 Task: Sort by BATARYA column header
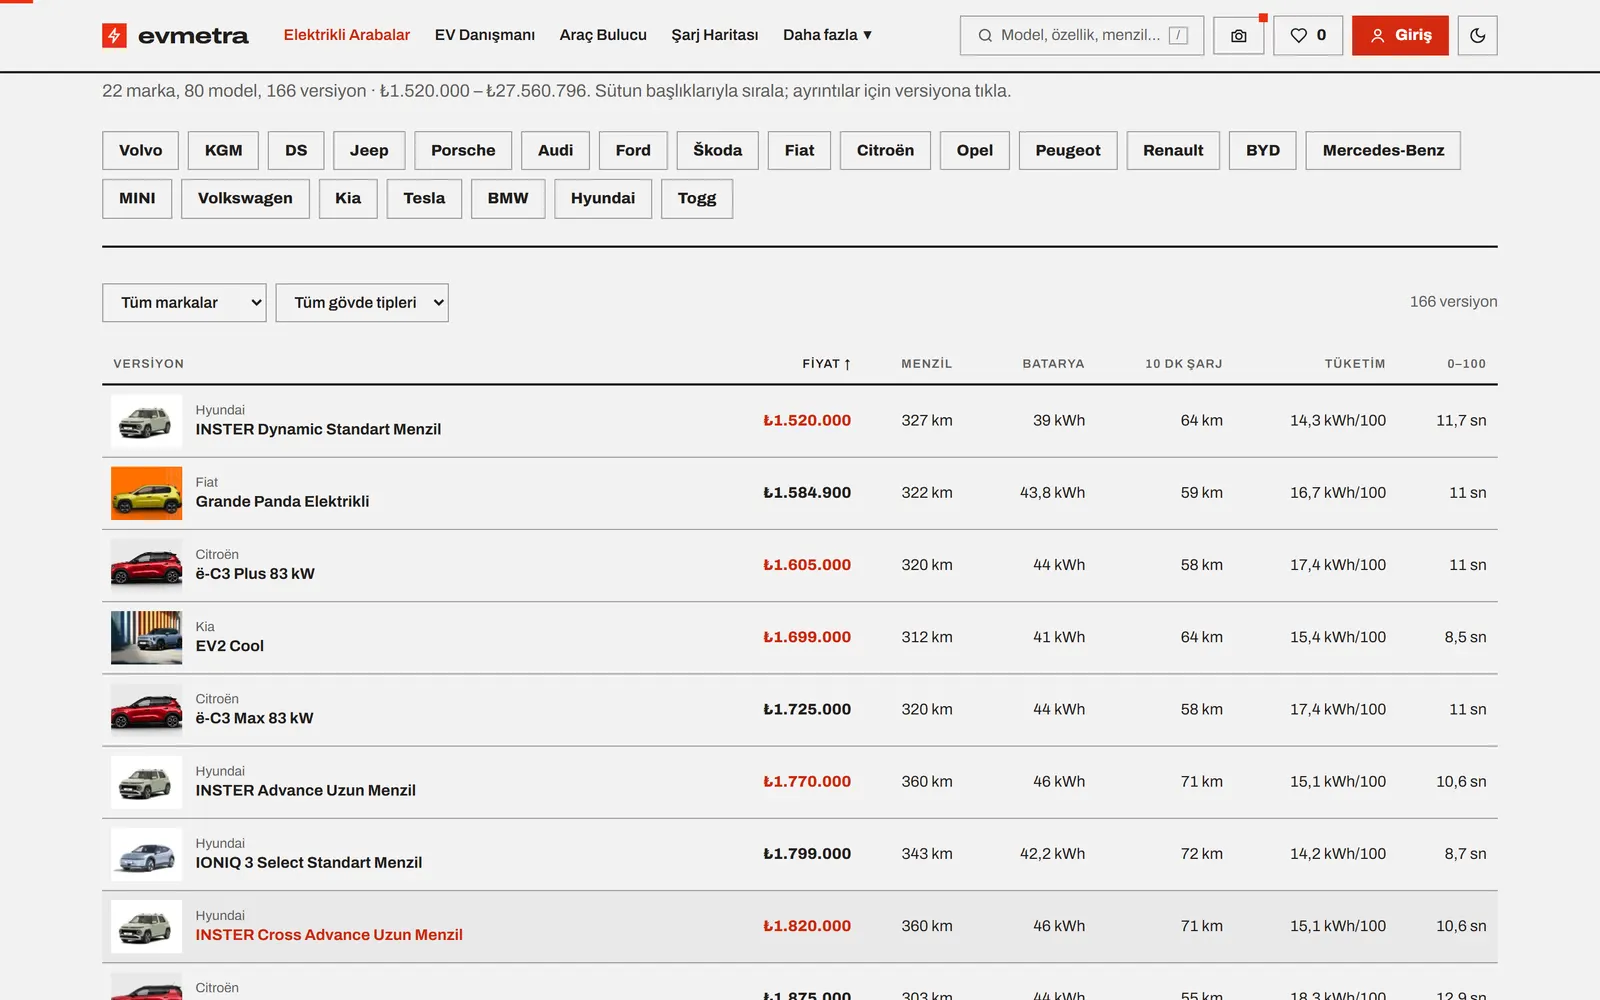1053,364
